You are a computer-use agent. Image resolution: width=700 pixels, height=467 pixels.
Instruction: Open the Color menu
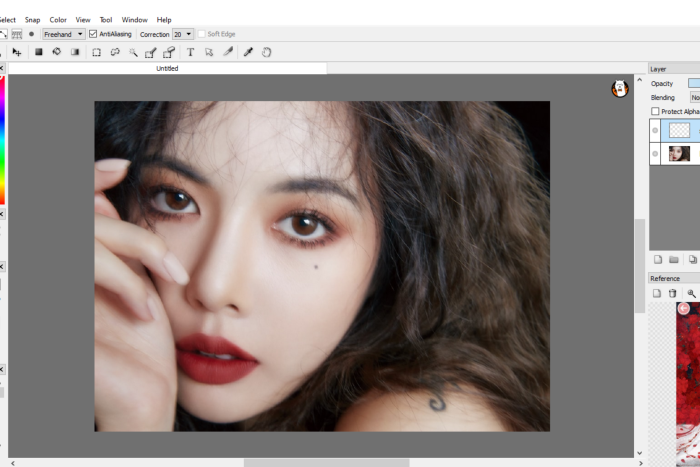(x=58, y=20)
